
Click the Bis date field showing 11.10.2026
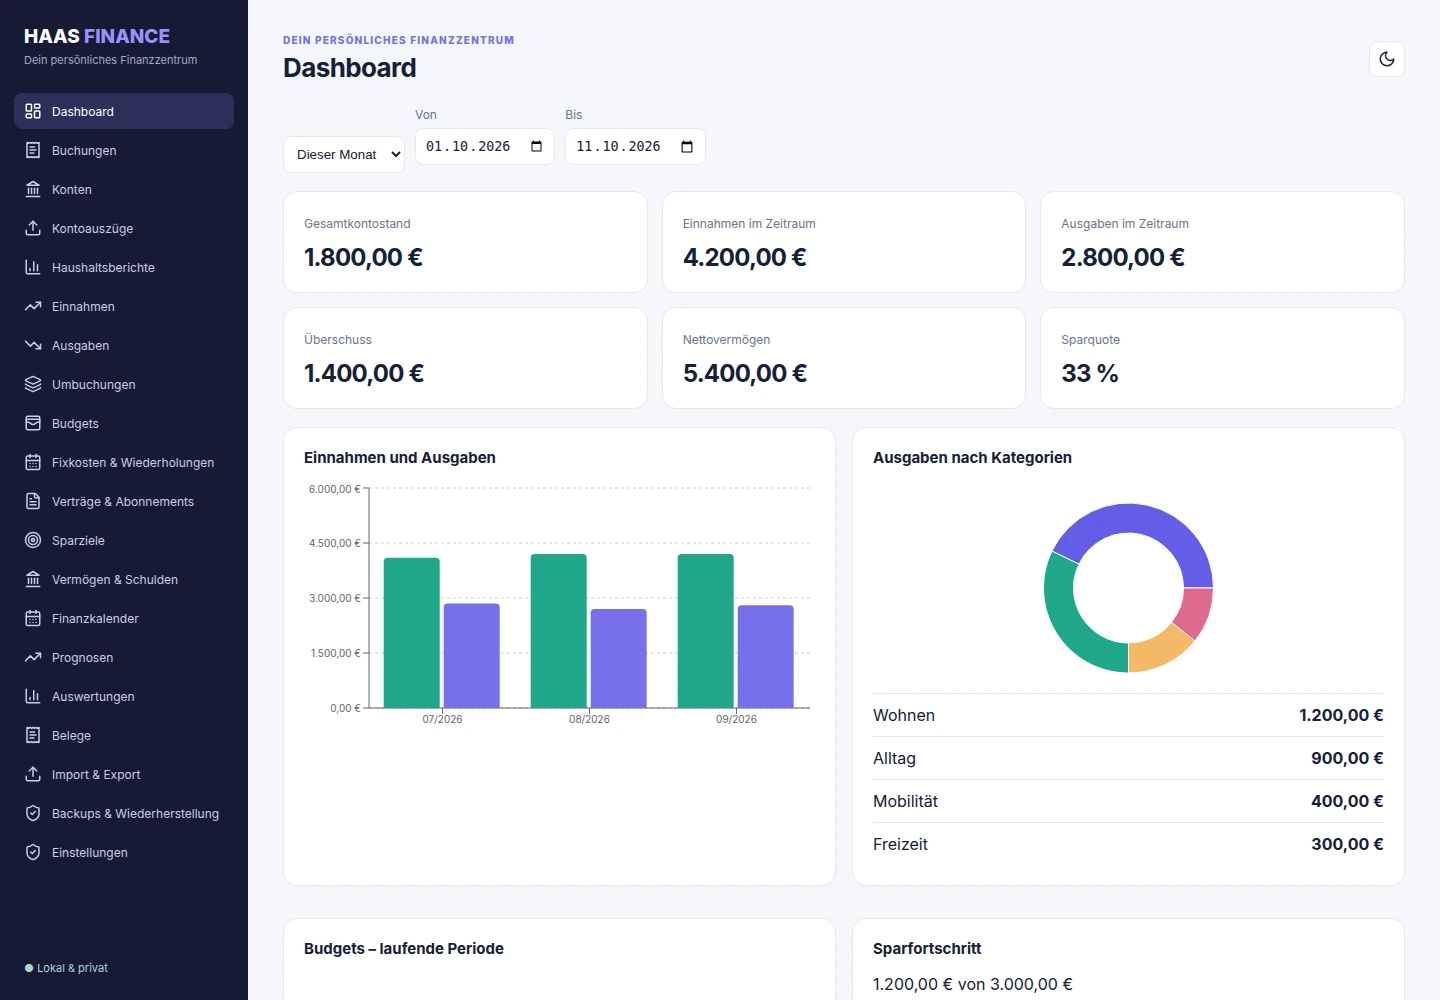635,147
